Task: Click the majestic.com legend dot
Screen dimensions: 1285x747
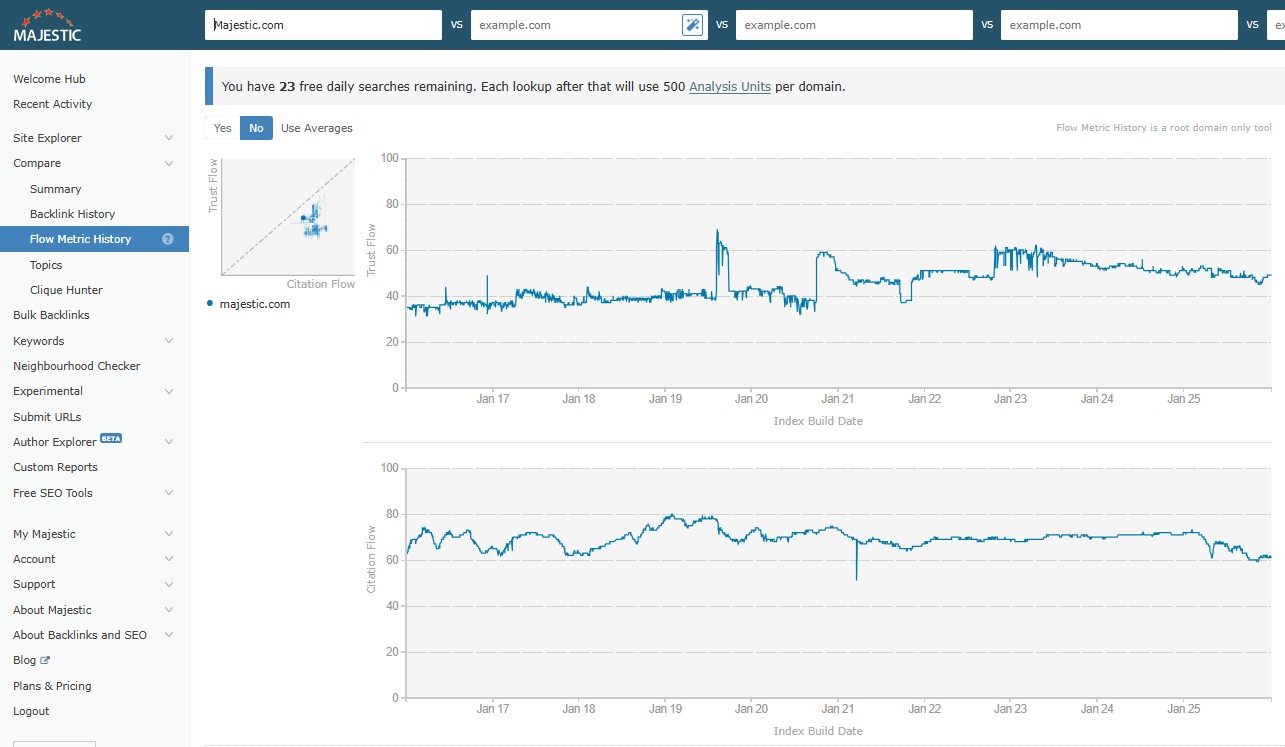Action: pyautogui.click(x=210, y=303)
